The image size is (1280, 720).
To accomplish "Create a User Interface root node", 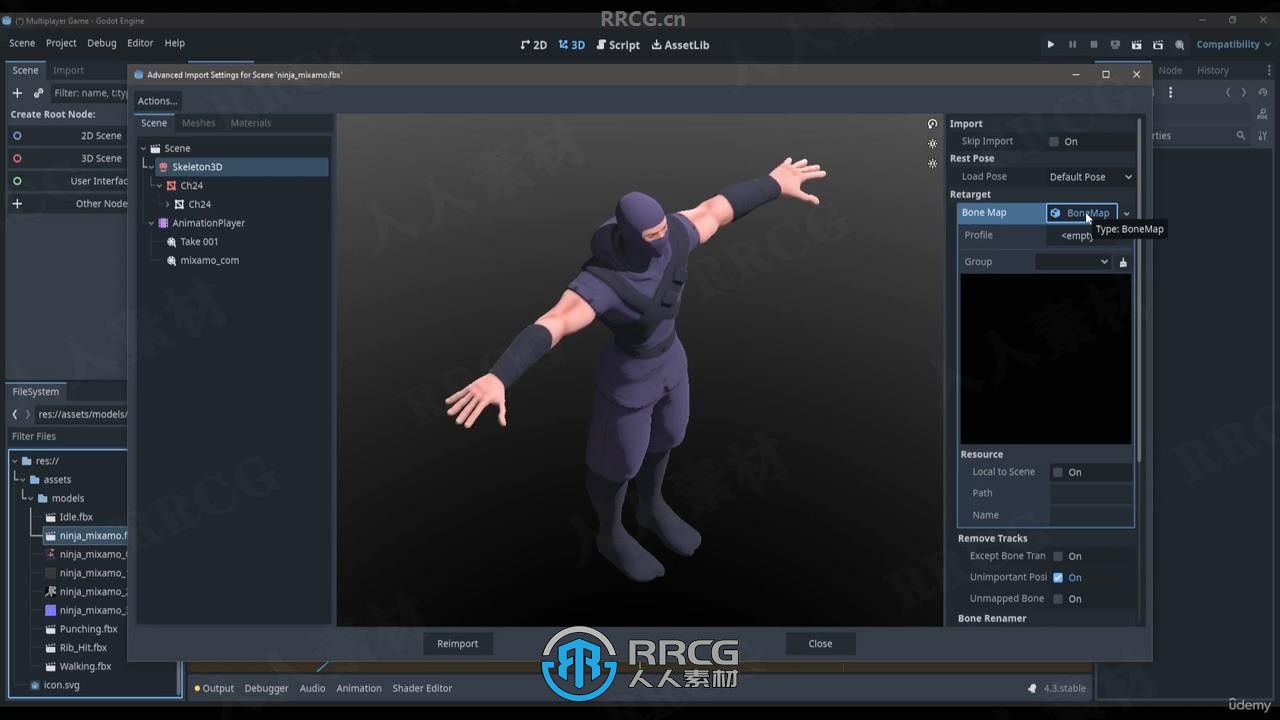I will coord(66,181).
